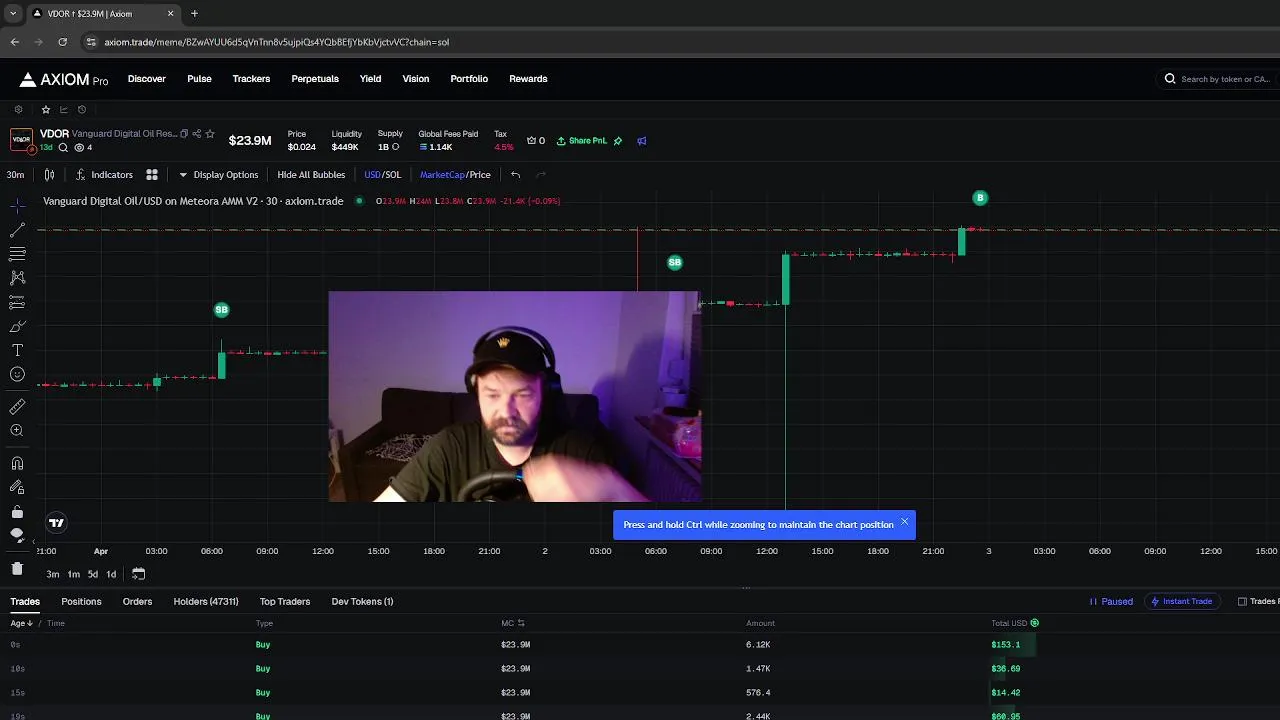Screen dimensions: 1280x720
Task: Open the Portfolio page
Action: [x=469, y=78]
